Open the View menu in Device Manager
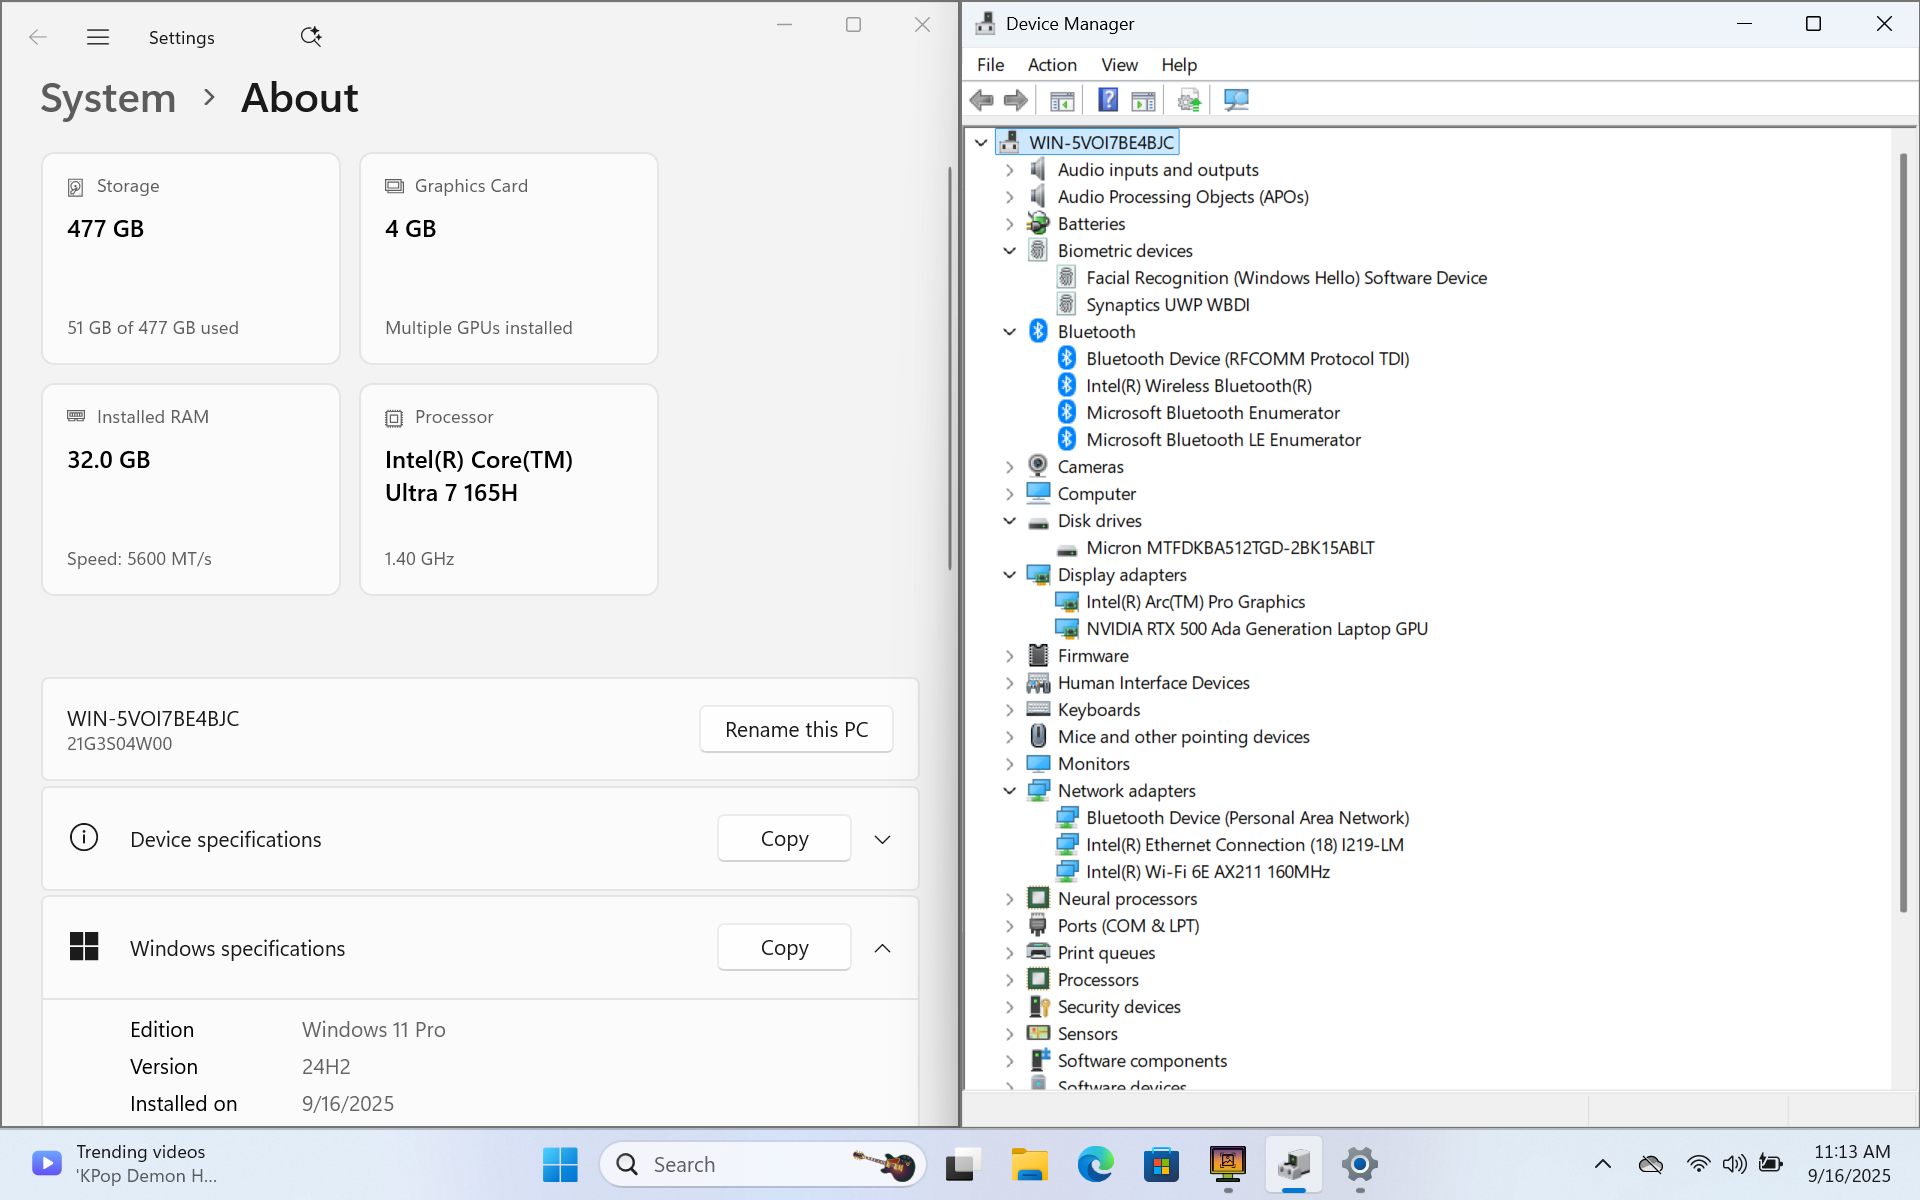The height and width of the screenshot is (1200, 1920). 1119,65
